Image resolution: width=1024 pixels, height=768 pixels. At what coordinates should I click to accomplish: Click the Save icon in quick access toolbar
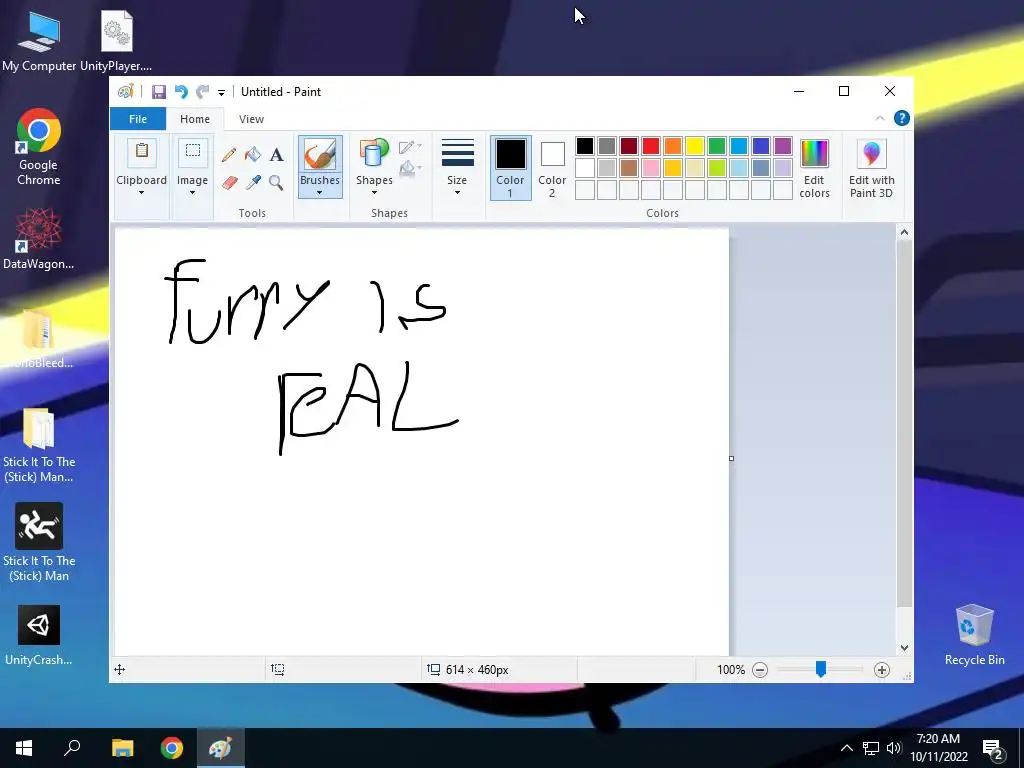[x=159, y=92]
